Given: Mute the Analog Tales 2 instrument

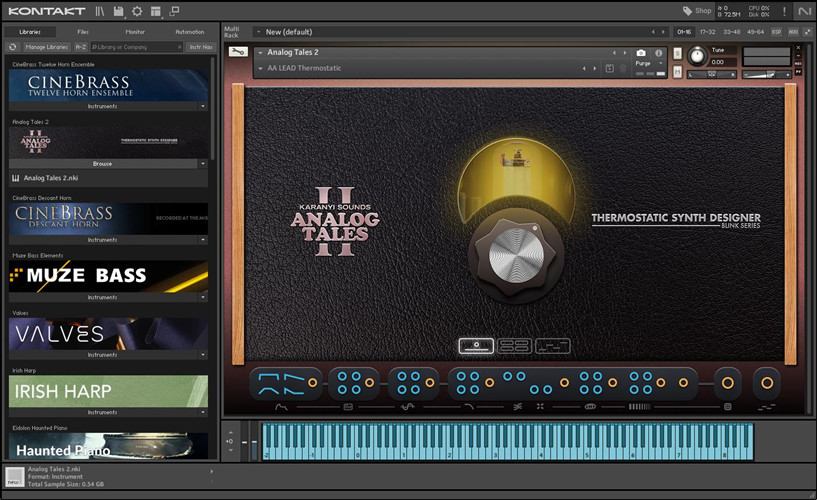Looking at the screenshot, I should [x=678, y=72].
